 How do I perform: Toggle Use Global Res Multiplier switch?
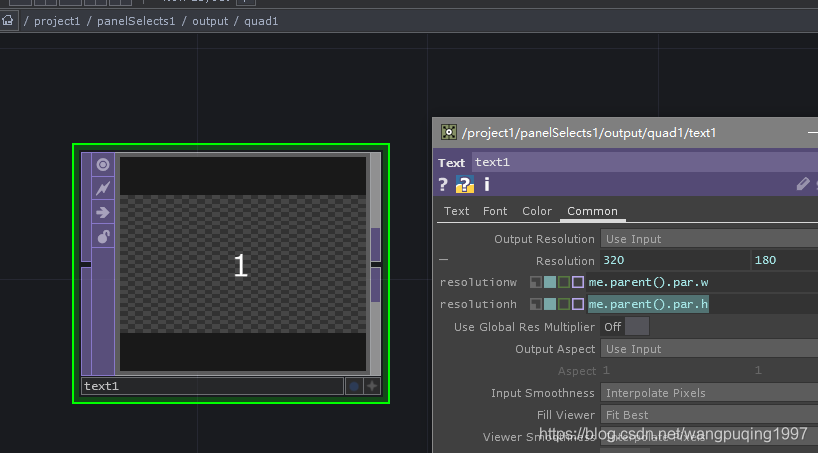pyautogui.click(x=625, y=327)
